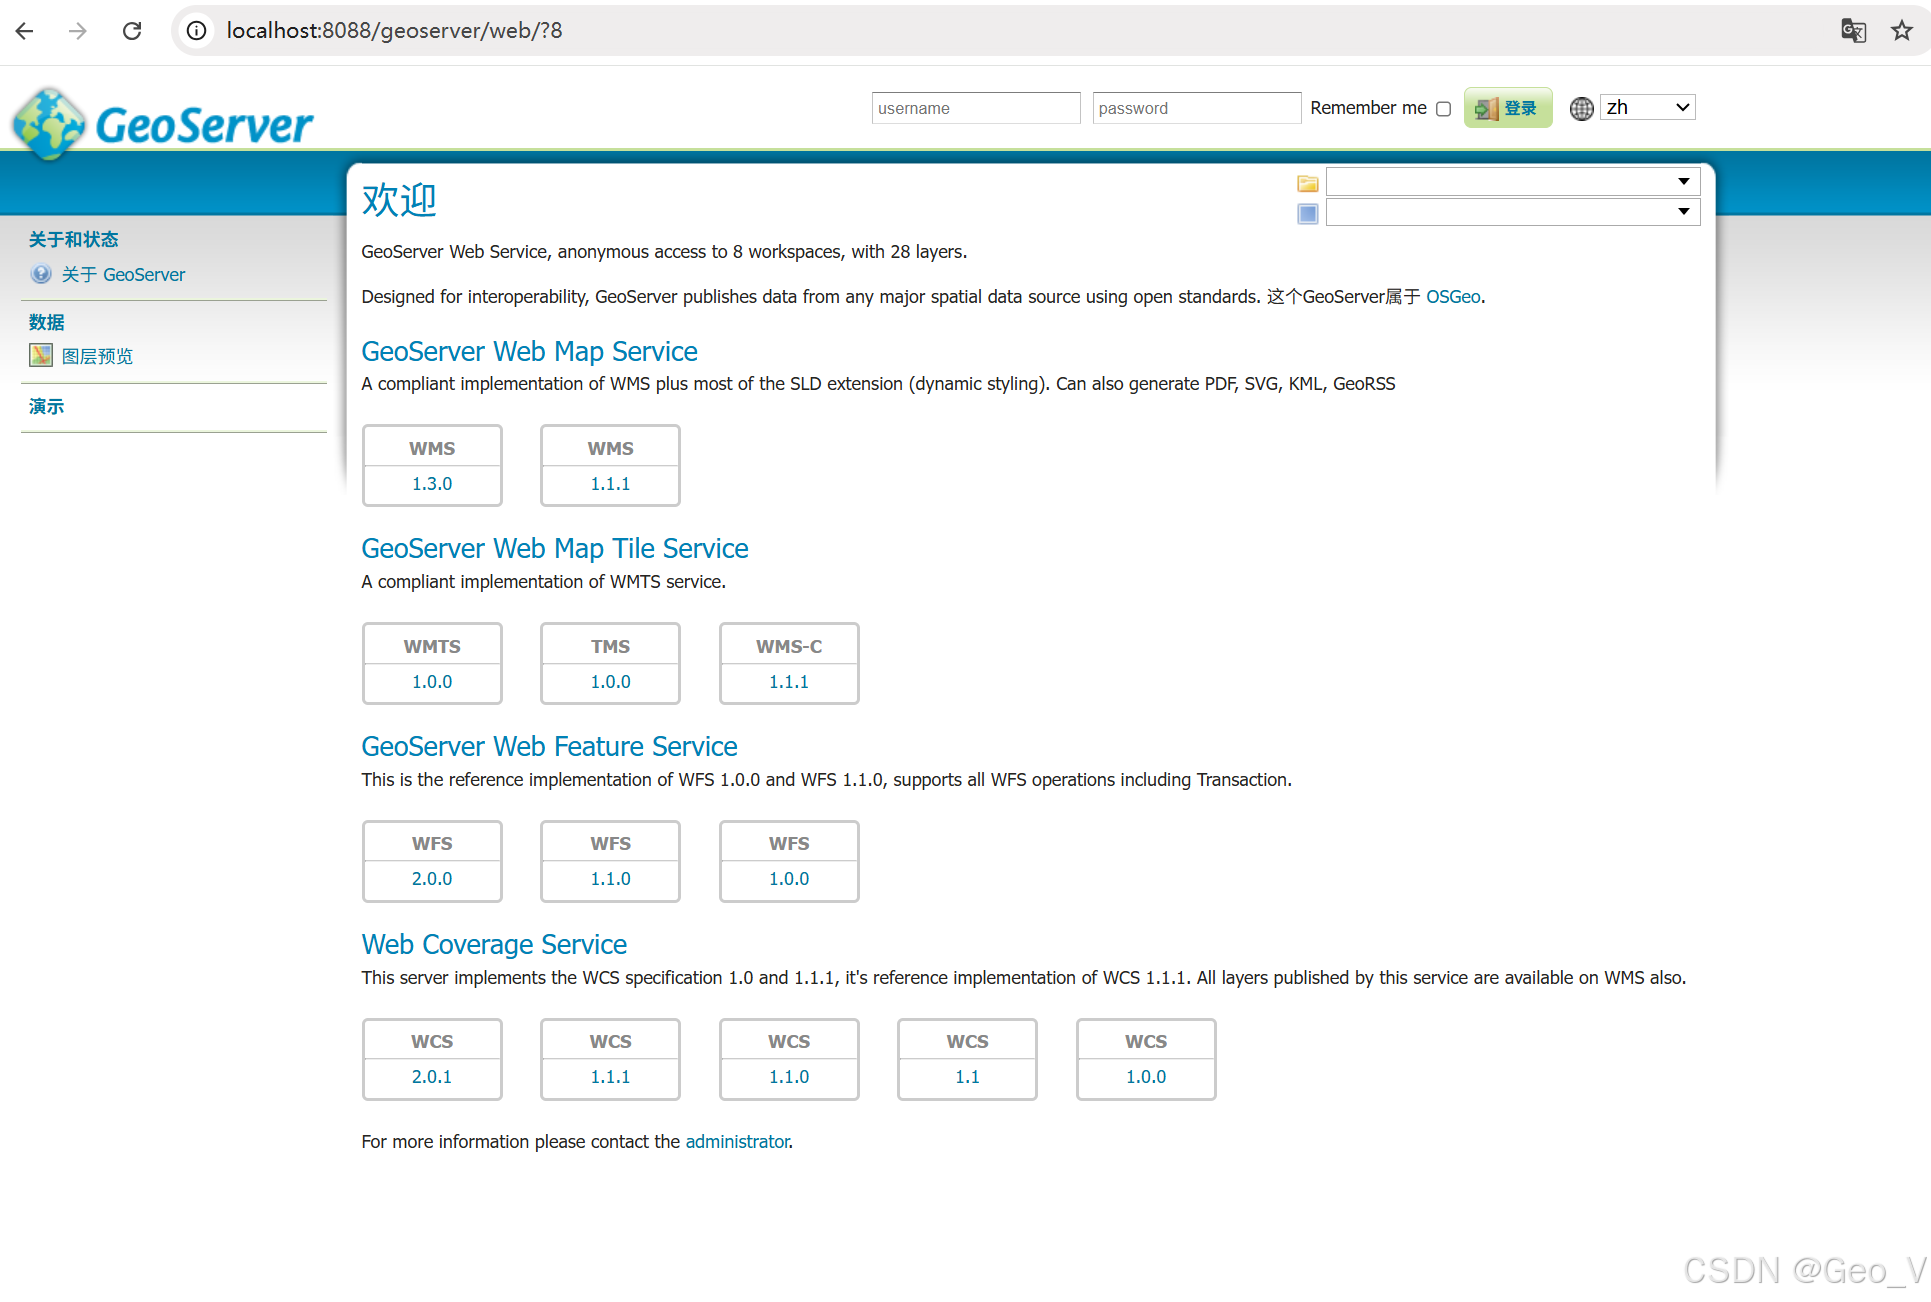
Task: Click the blue layer square icon
Action: coord(1307,213)
